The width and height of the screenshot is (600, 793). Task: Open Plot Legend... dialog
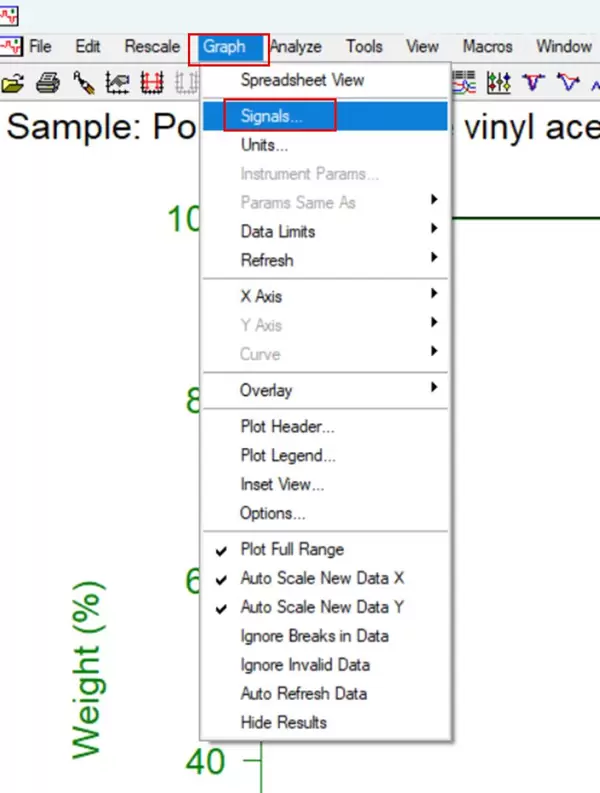[288, 456]
